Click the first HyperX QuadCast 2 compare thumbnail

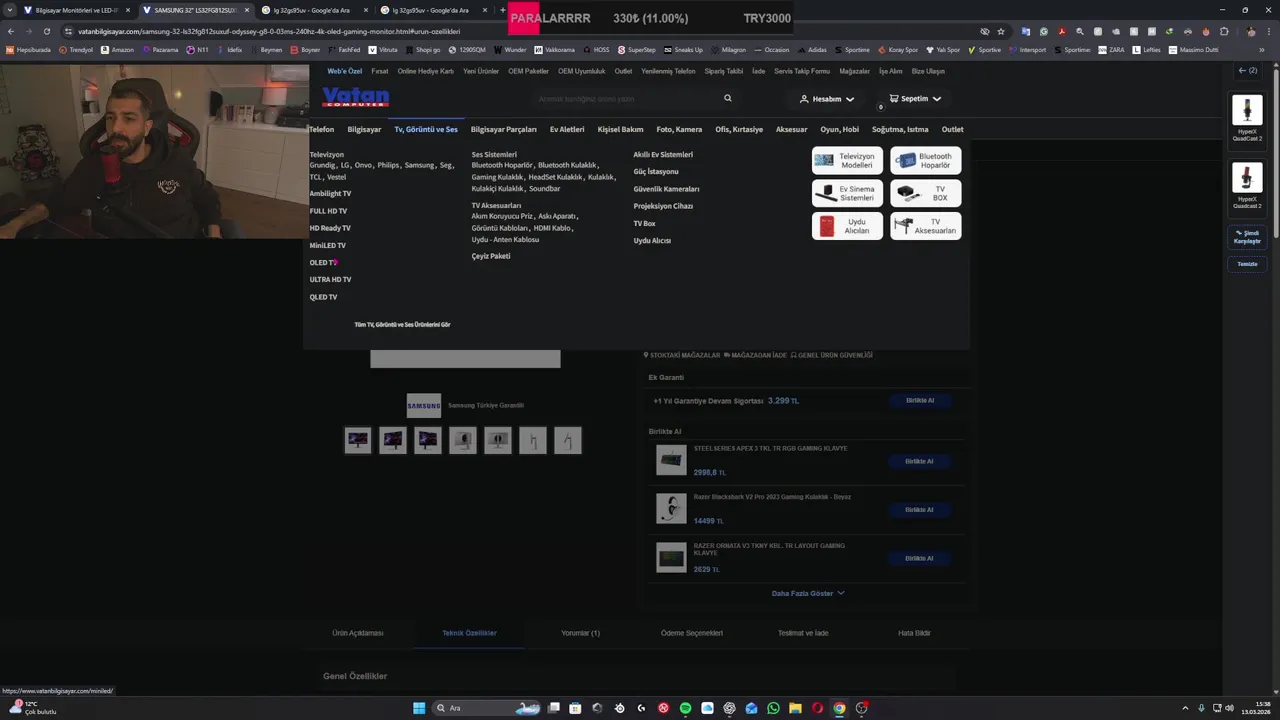(1247, 109)
